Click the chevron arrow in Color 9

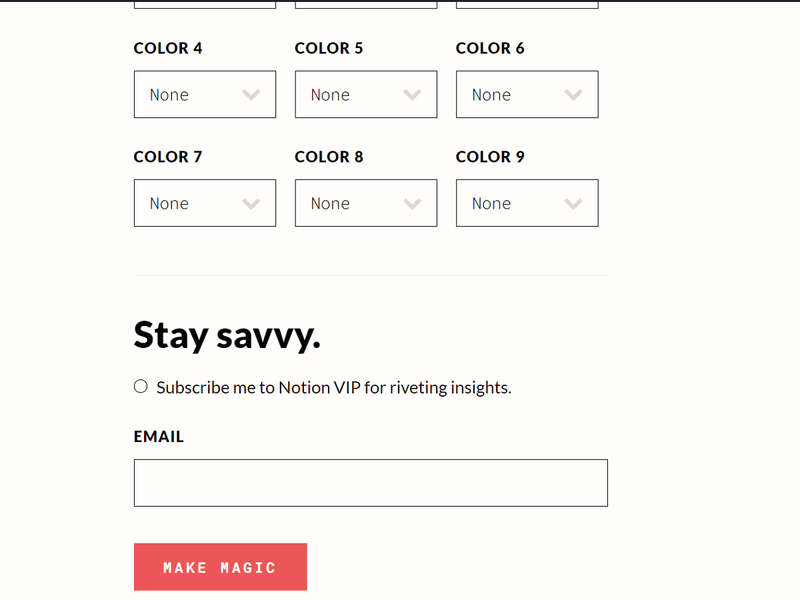(574, 204)
